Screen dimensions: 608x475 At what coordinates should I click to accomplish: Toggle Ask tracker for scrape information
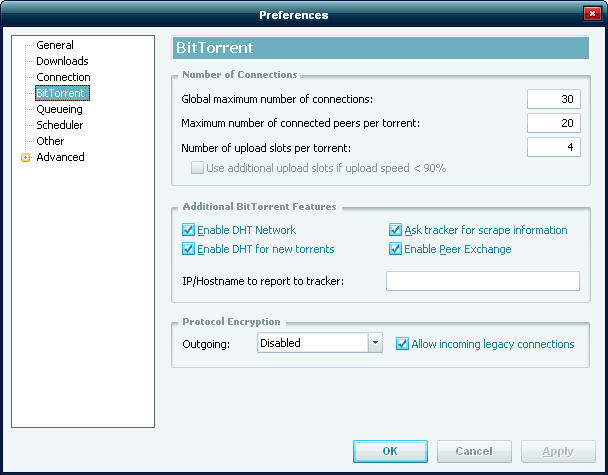tap(396, 230)
